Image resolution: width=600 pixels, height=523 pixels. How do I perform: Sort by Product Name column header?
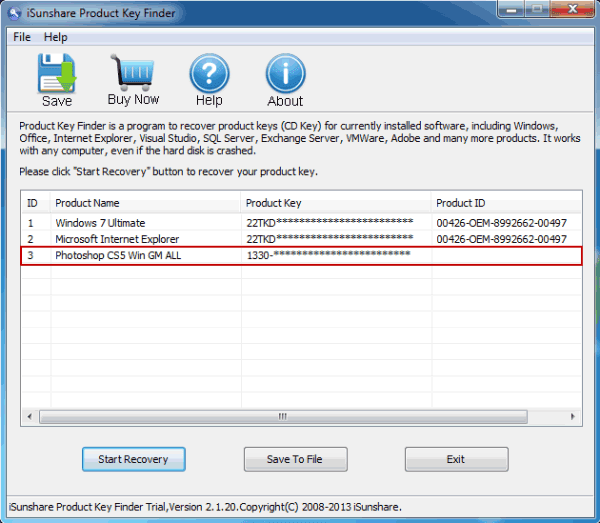click(x=145, y=203)
